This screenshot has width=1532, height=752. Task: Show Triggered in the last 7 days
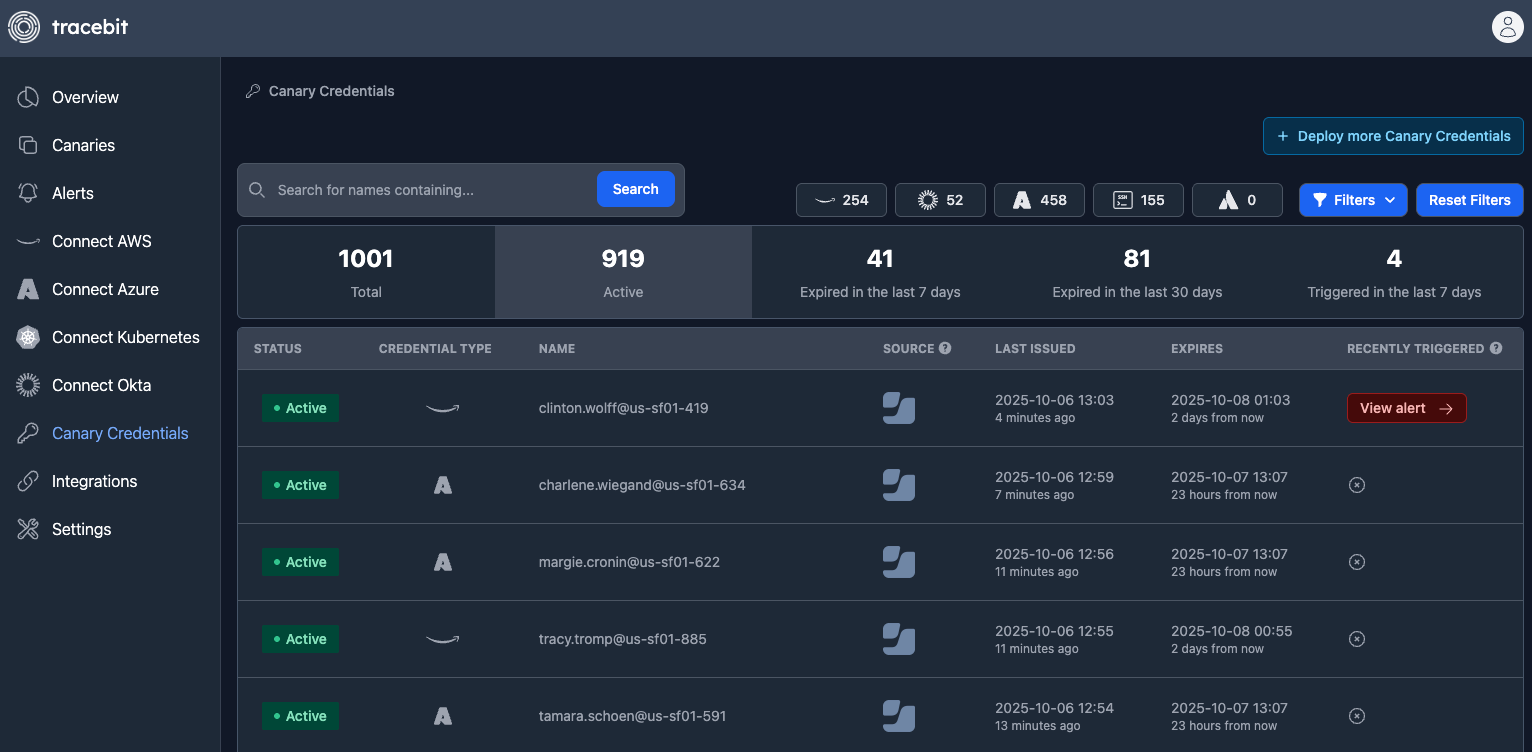click(1394, 272)
